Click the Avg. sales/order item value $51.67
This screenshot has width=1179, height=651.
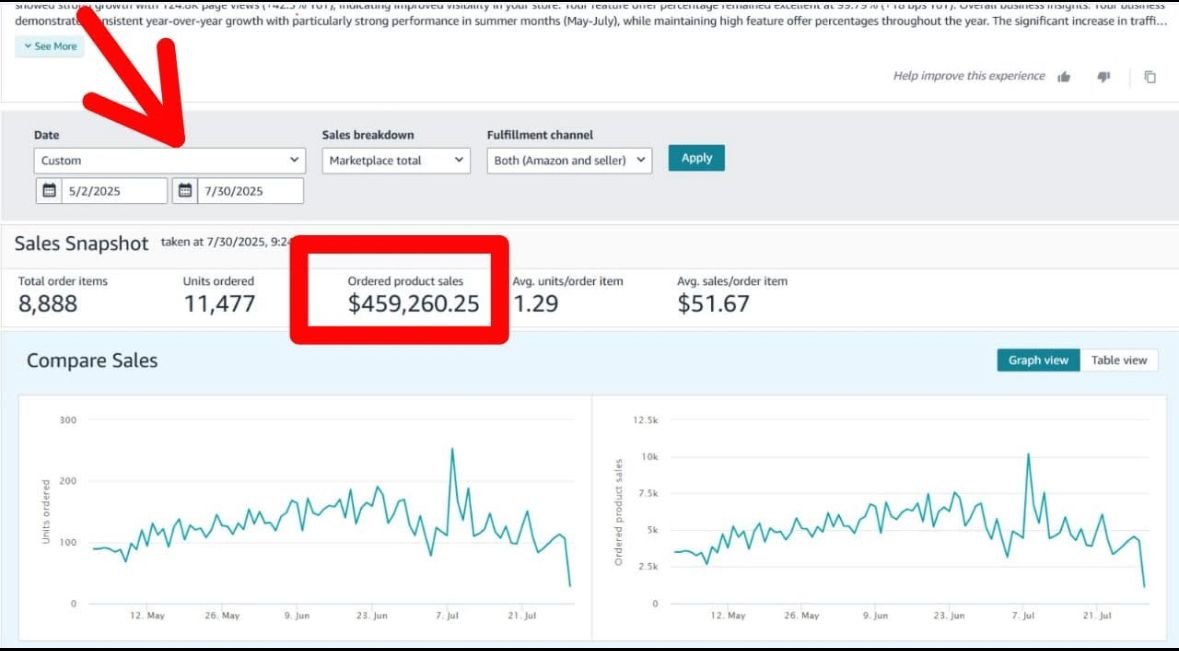pyautogui.click(x=713, y=304)
